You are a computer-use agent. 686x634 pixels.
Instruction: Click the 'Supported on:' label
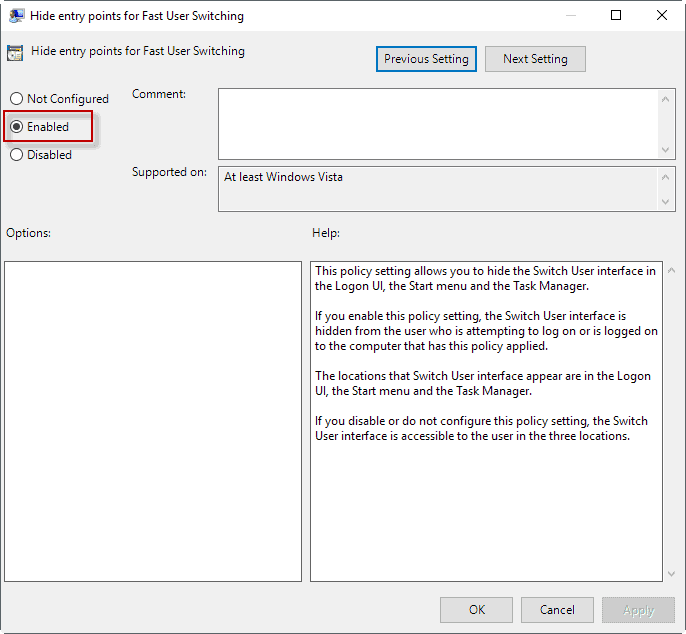pos(169,172)
